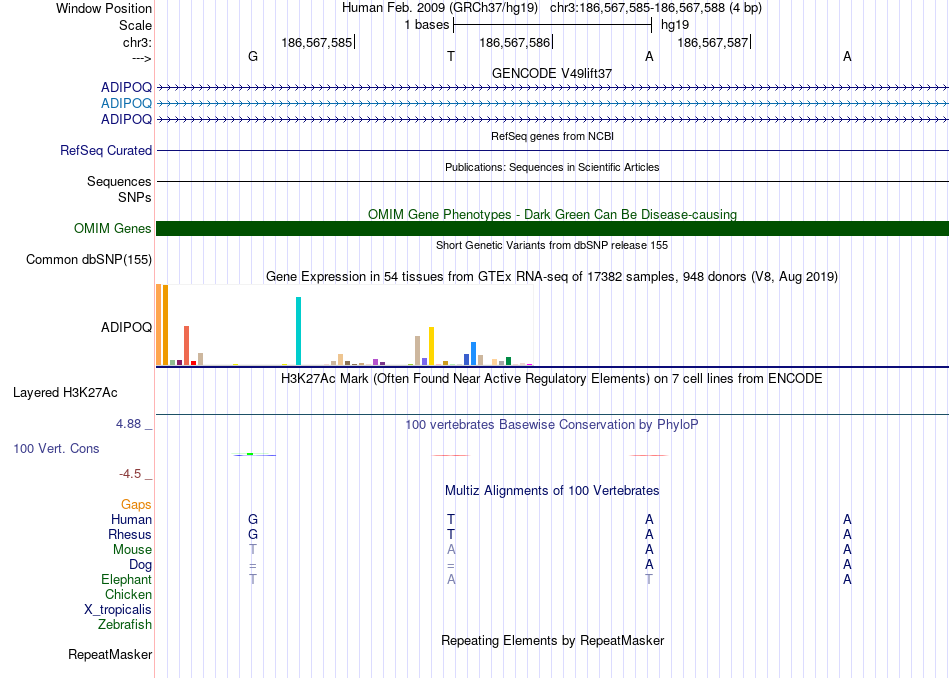Click the -4.5 lower scale value

tap(130, 474)
